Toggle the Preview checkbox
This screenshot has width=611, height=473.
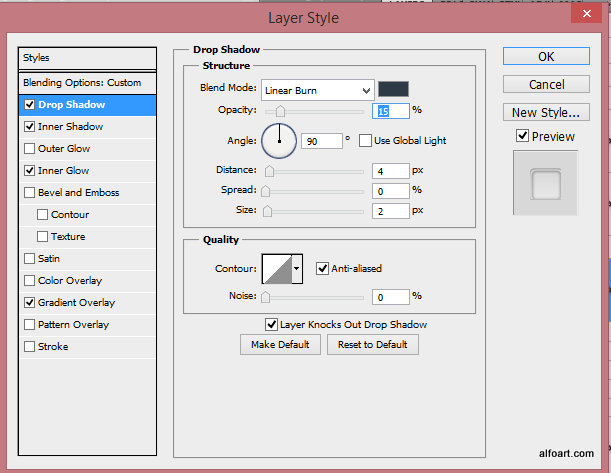[522, 136]
